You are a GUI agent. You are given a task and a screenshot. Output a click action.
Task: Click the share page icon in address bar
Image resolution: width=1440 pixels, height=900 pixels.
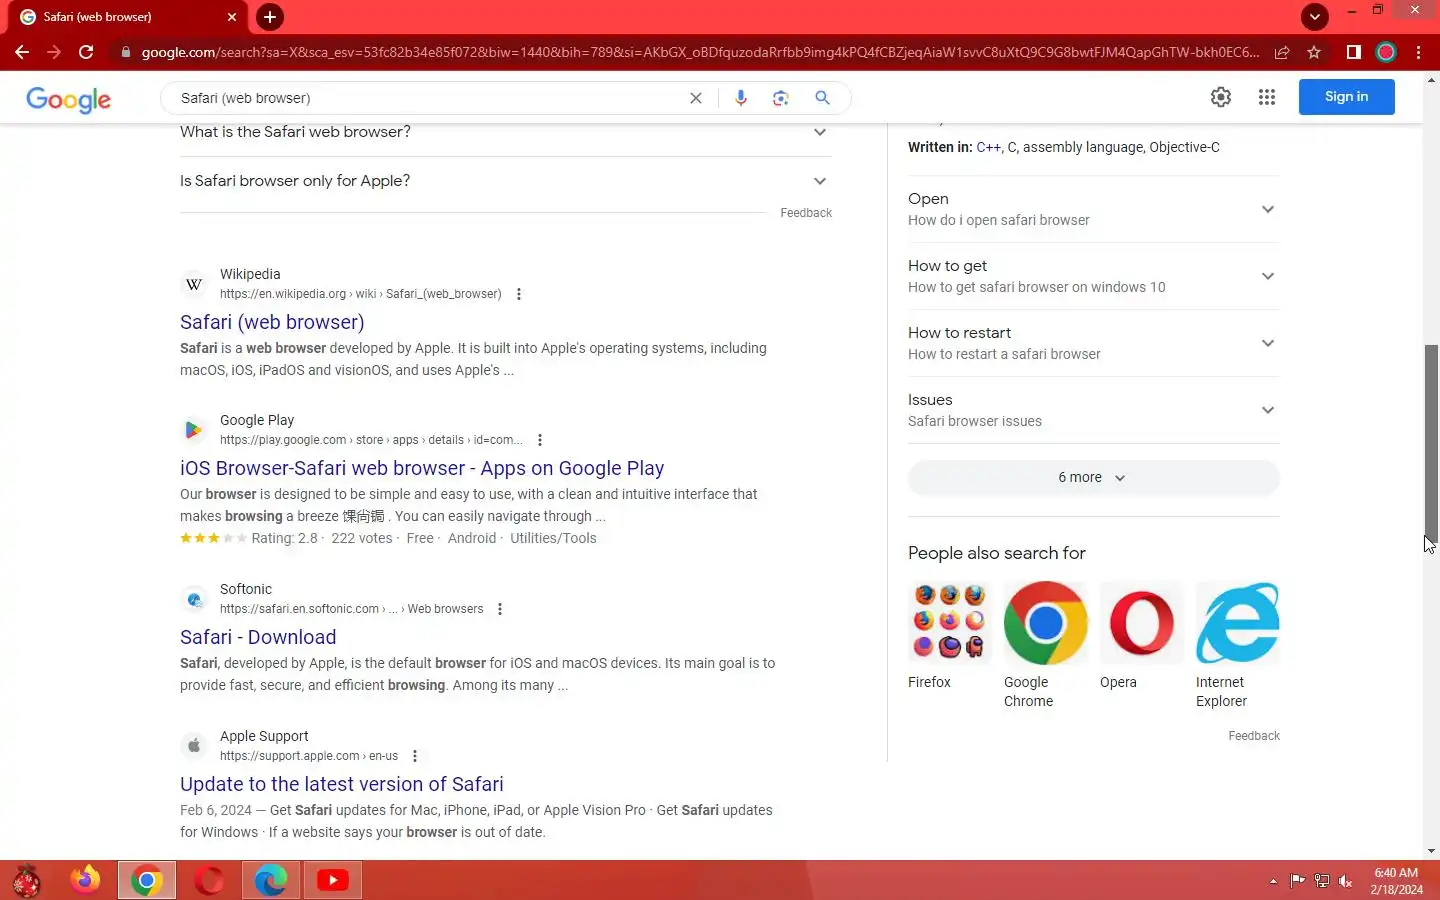coord(1282,52)
